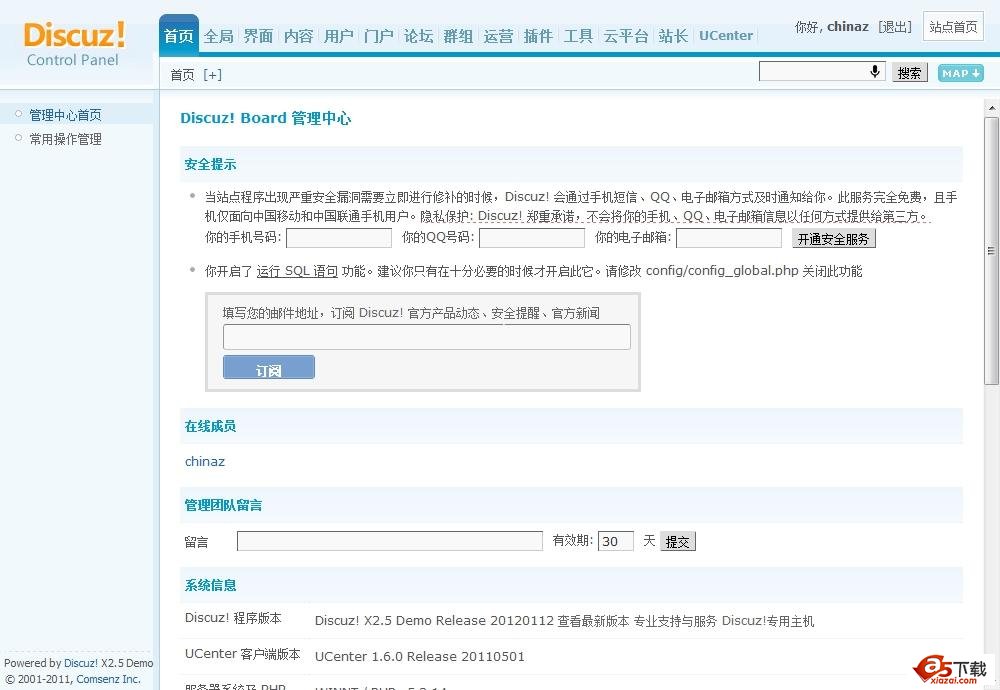Switch to the 站长 menu
The width and height of the screenshot is (1000, 690).
pyautogui.click(x=673, y=36)
